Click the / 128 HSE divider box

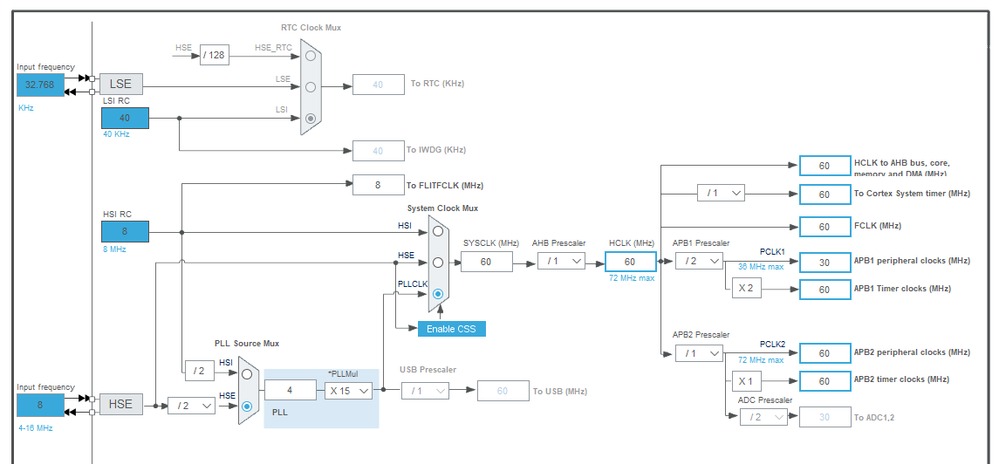215,55
